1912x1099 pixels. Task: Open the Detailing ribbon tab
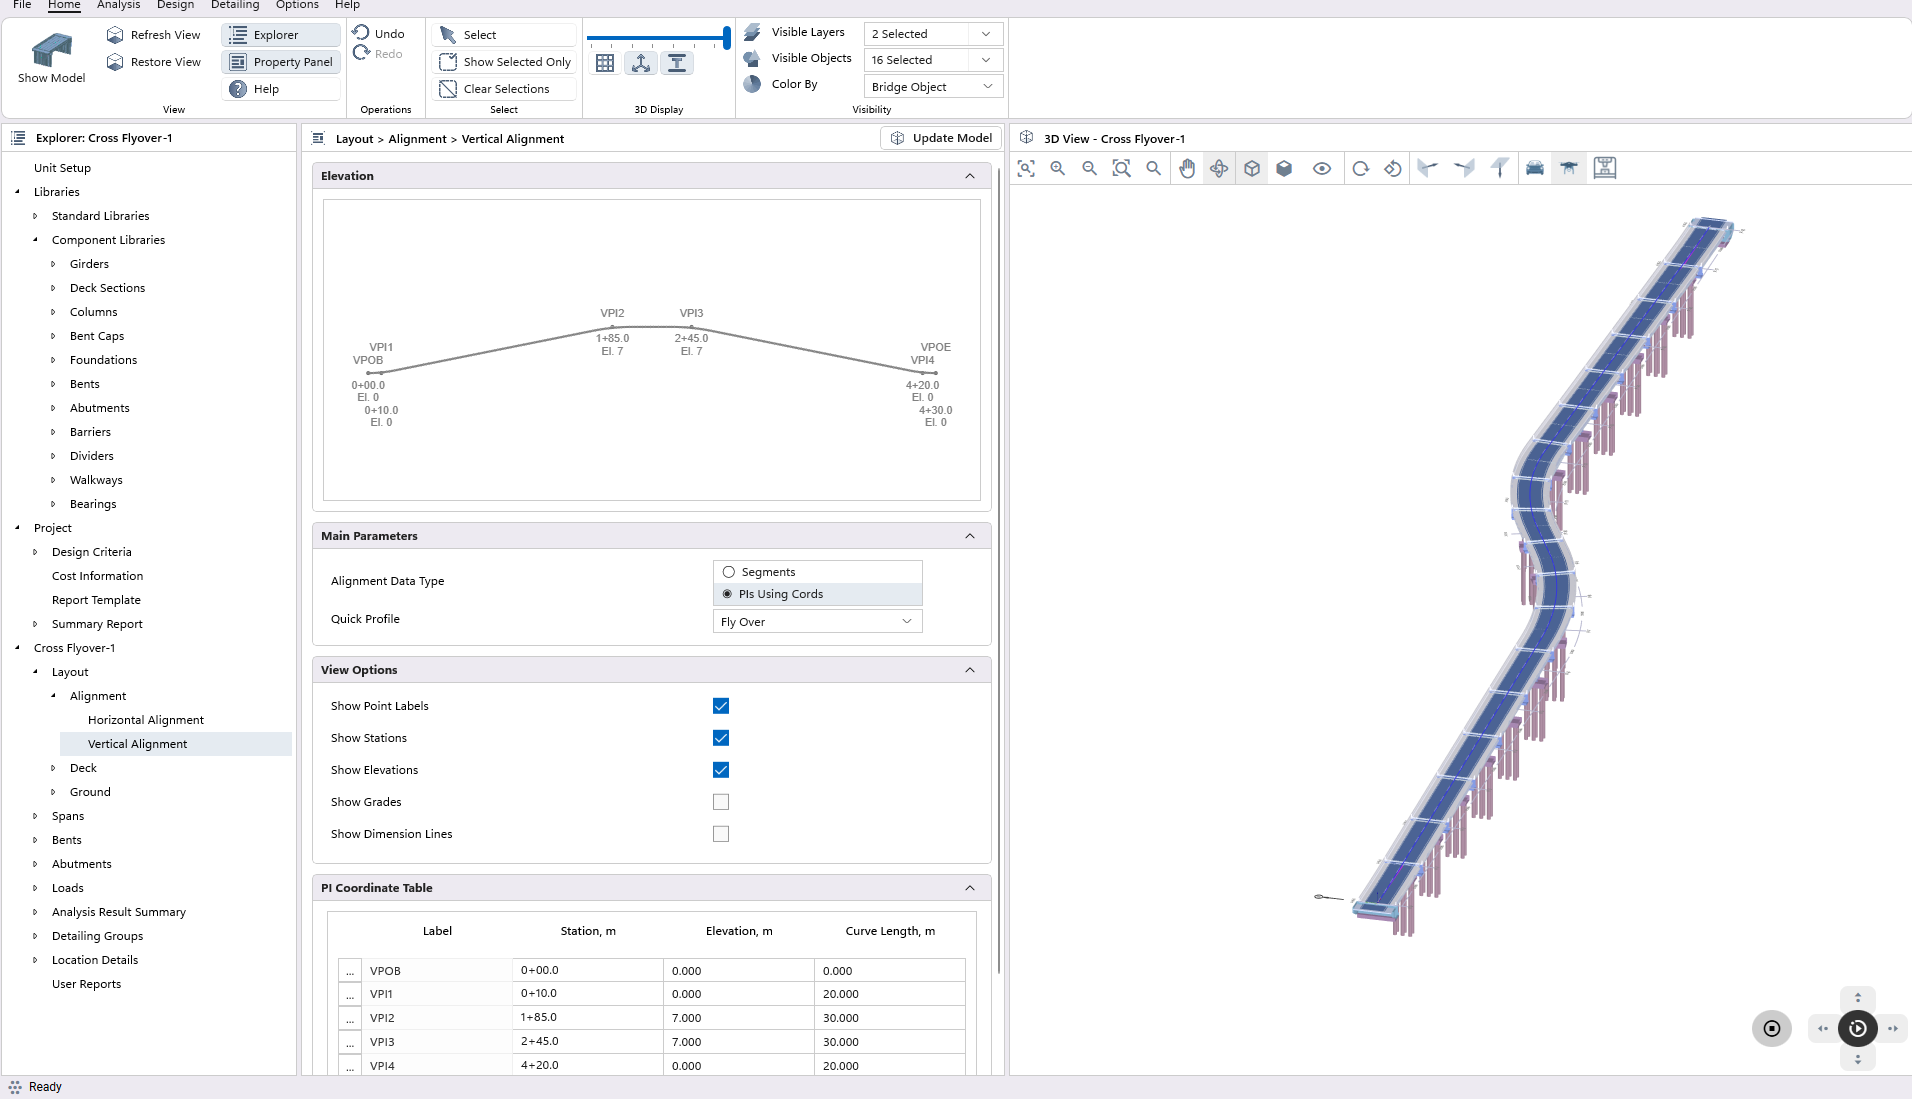click(235, 6)
